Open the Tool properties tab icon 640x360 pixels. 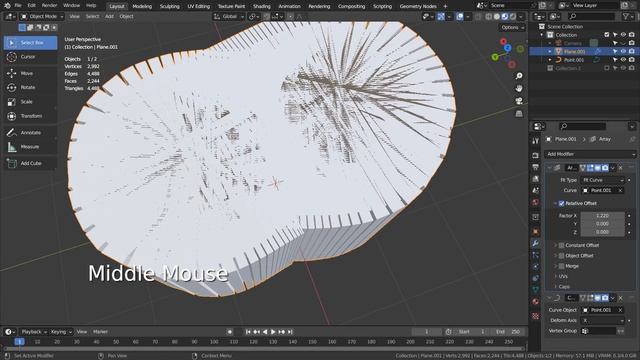[x=536, y=141]
